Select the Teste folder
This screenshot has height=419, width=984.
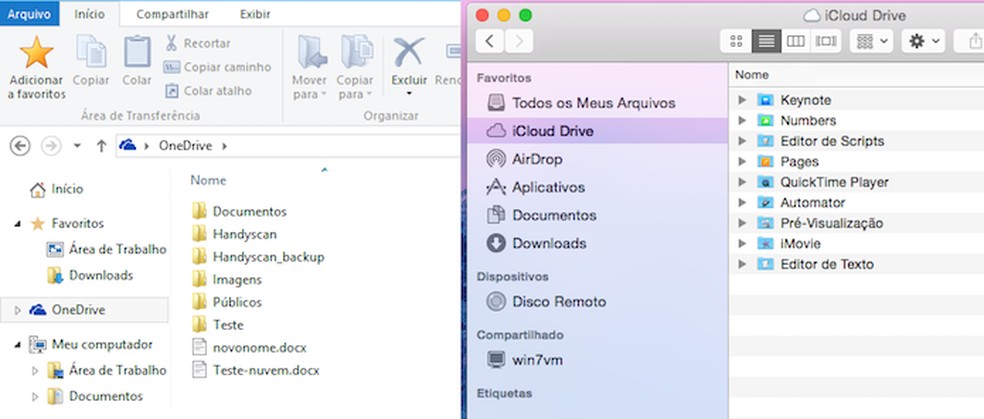point(217,325)
